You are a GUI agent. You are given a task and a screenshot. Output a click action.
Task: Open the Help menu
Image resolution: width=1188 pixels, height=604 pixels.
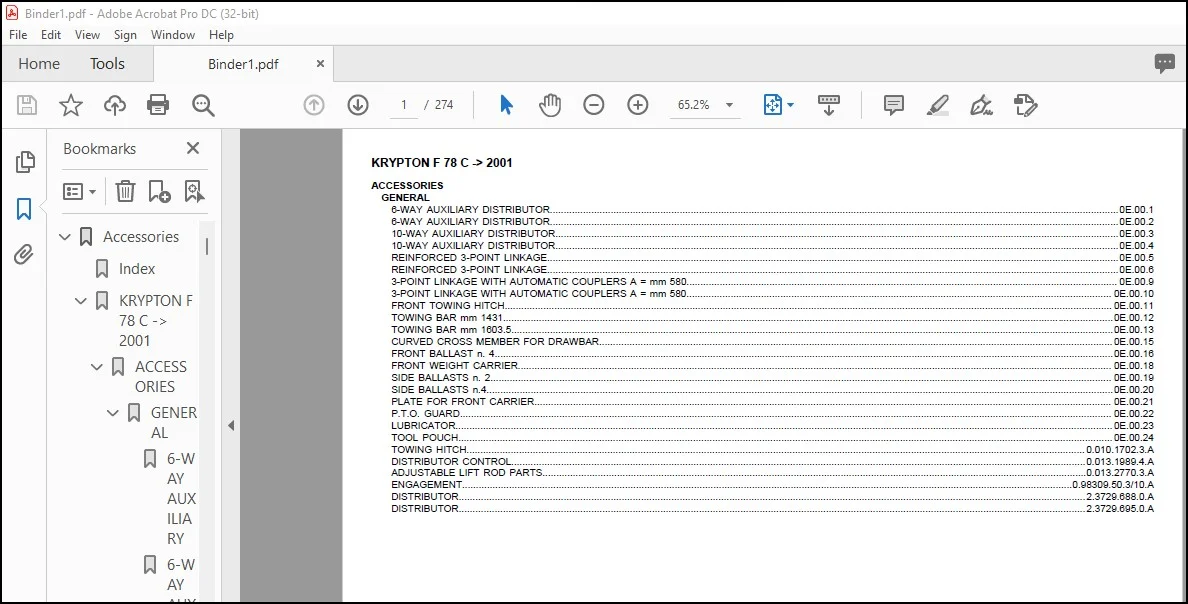pos(221,35)
